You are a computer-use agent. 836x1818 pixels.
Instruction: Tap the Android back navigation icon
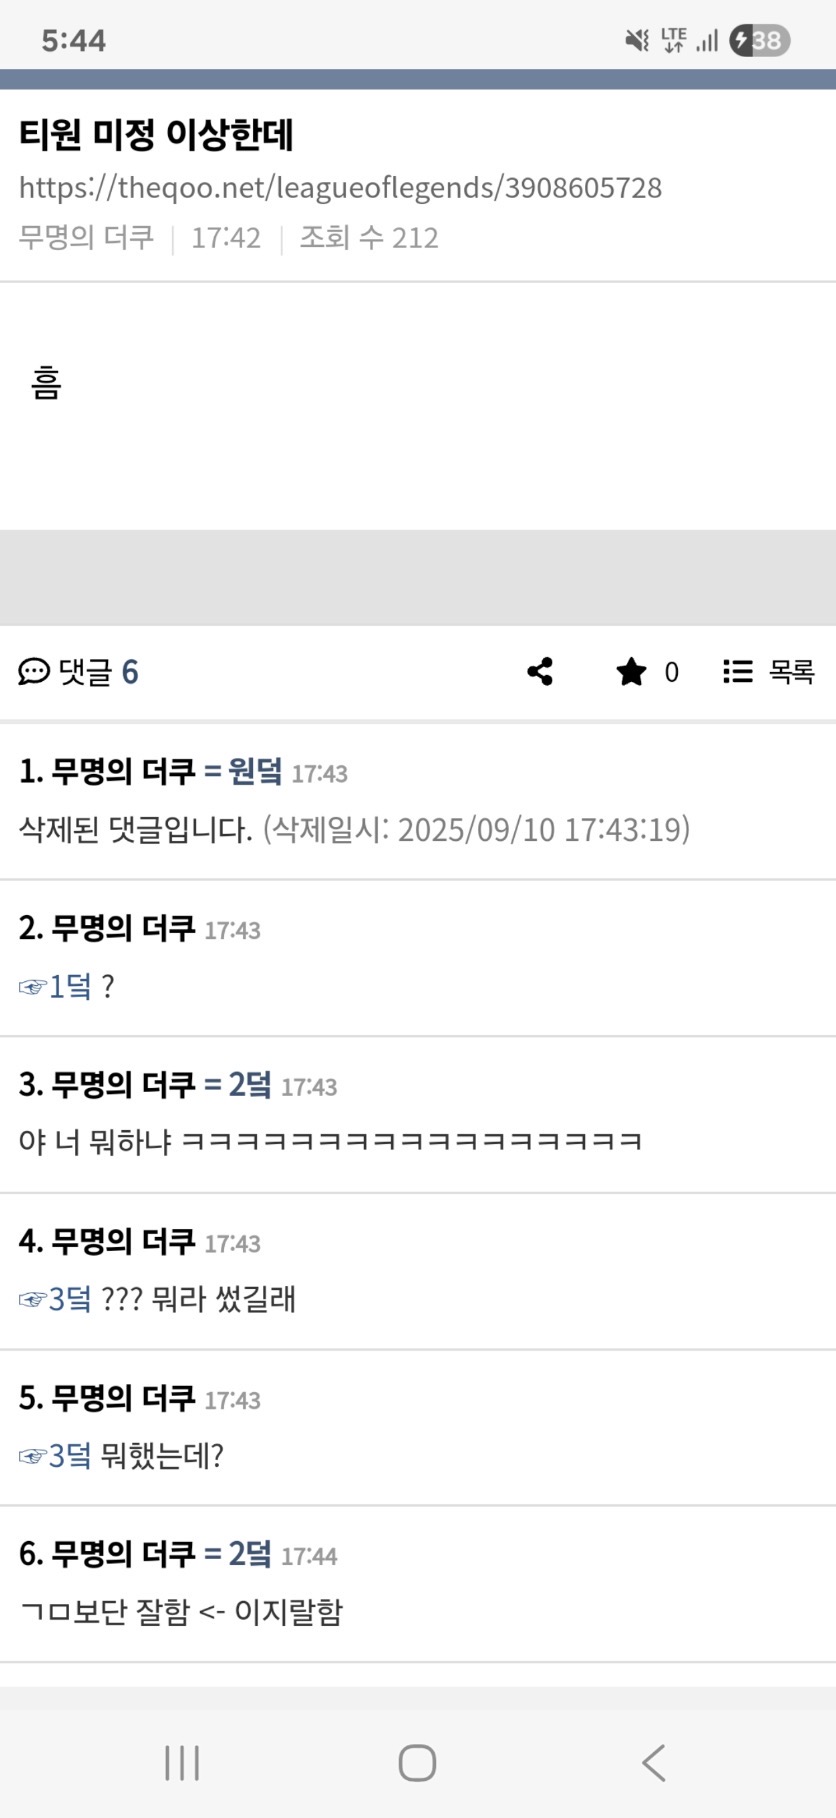pos(653,1762)
